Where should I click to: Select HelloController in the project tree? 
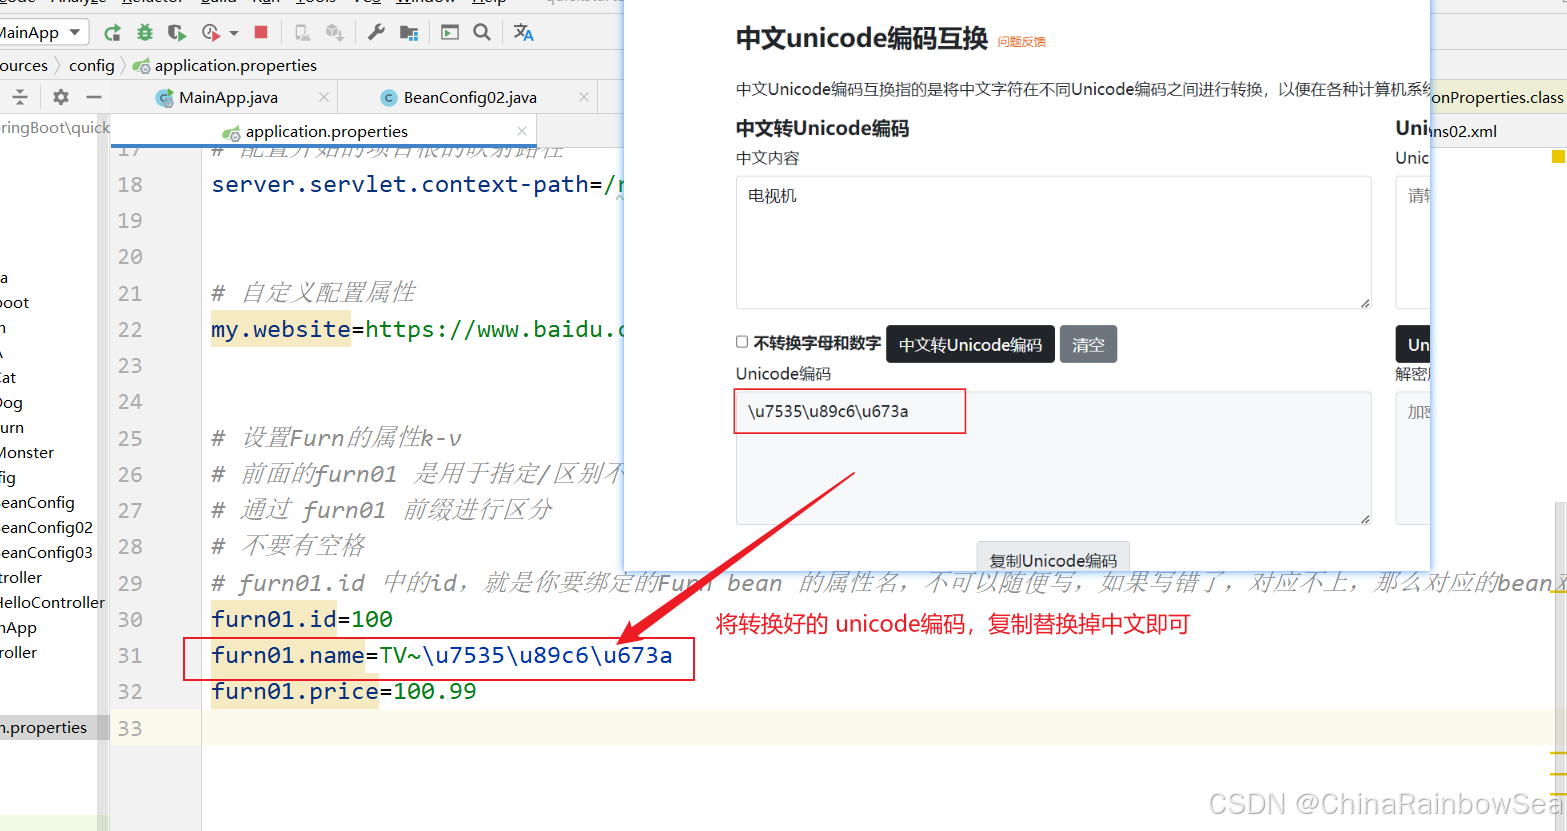[x=52, y=602]
